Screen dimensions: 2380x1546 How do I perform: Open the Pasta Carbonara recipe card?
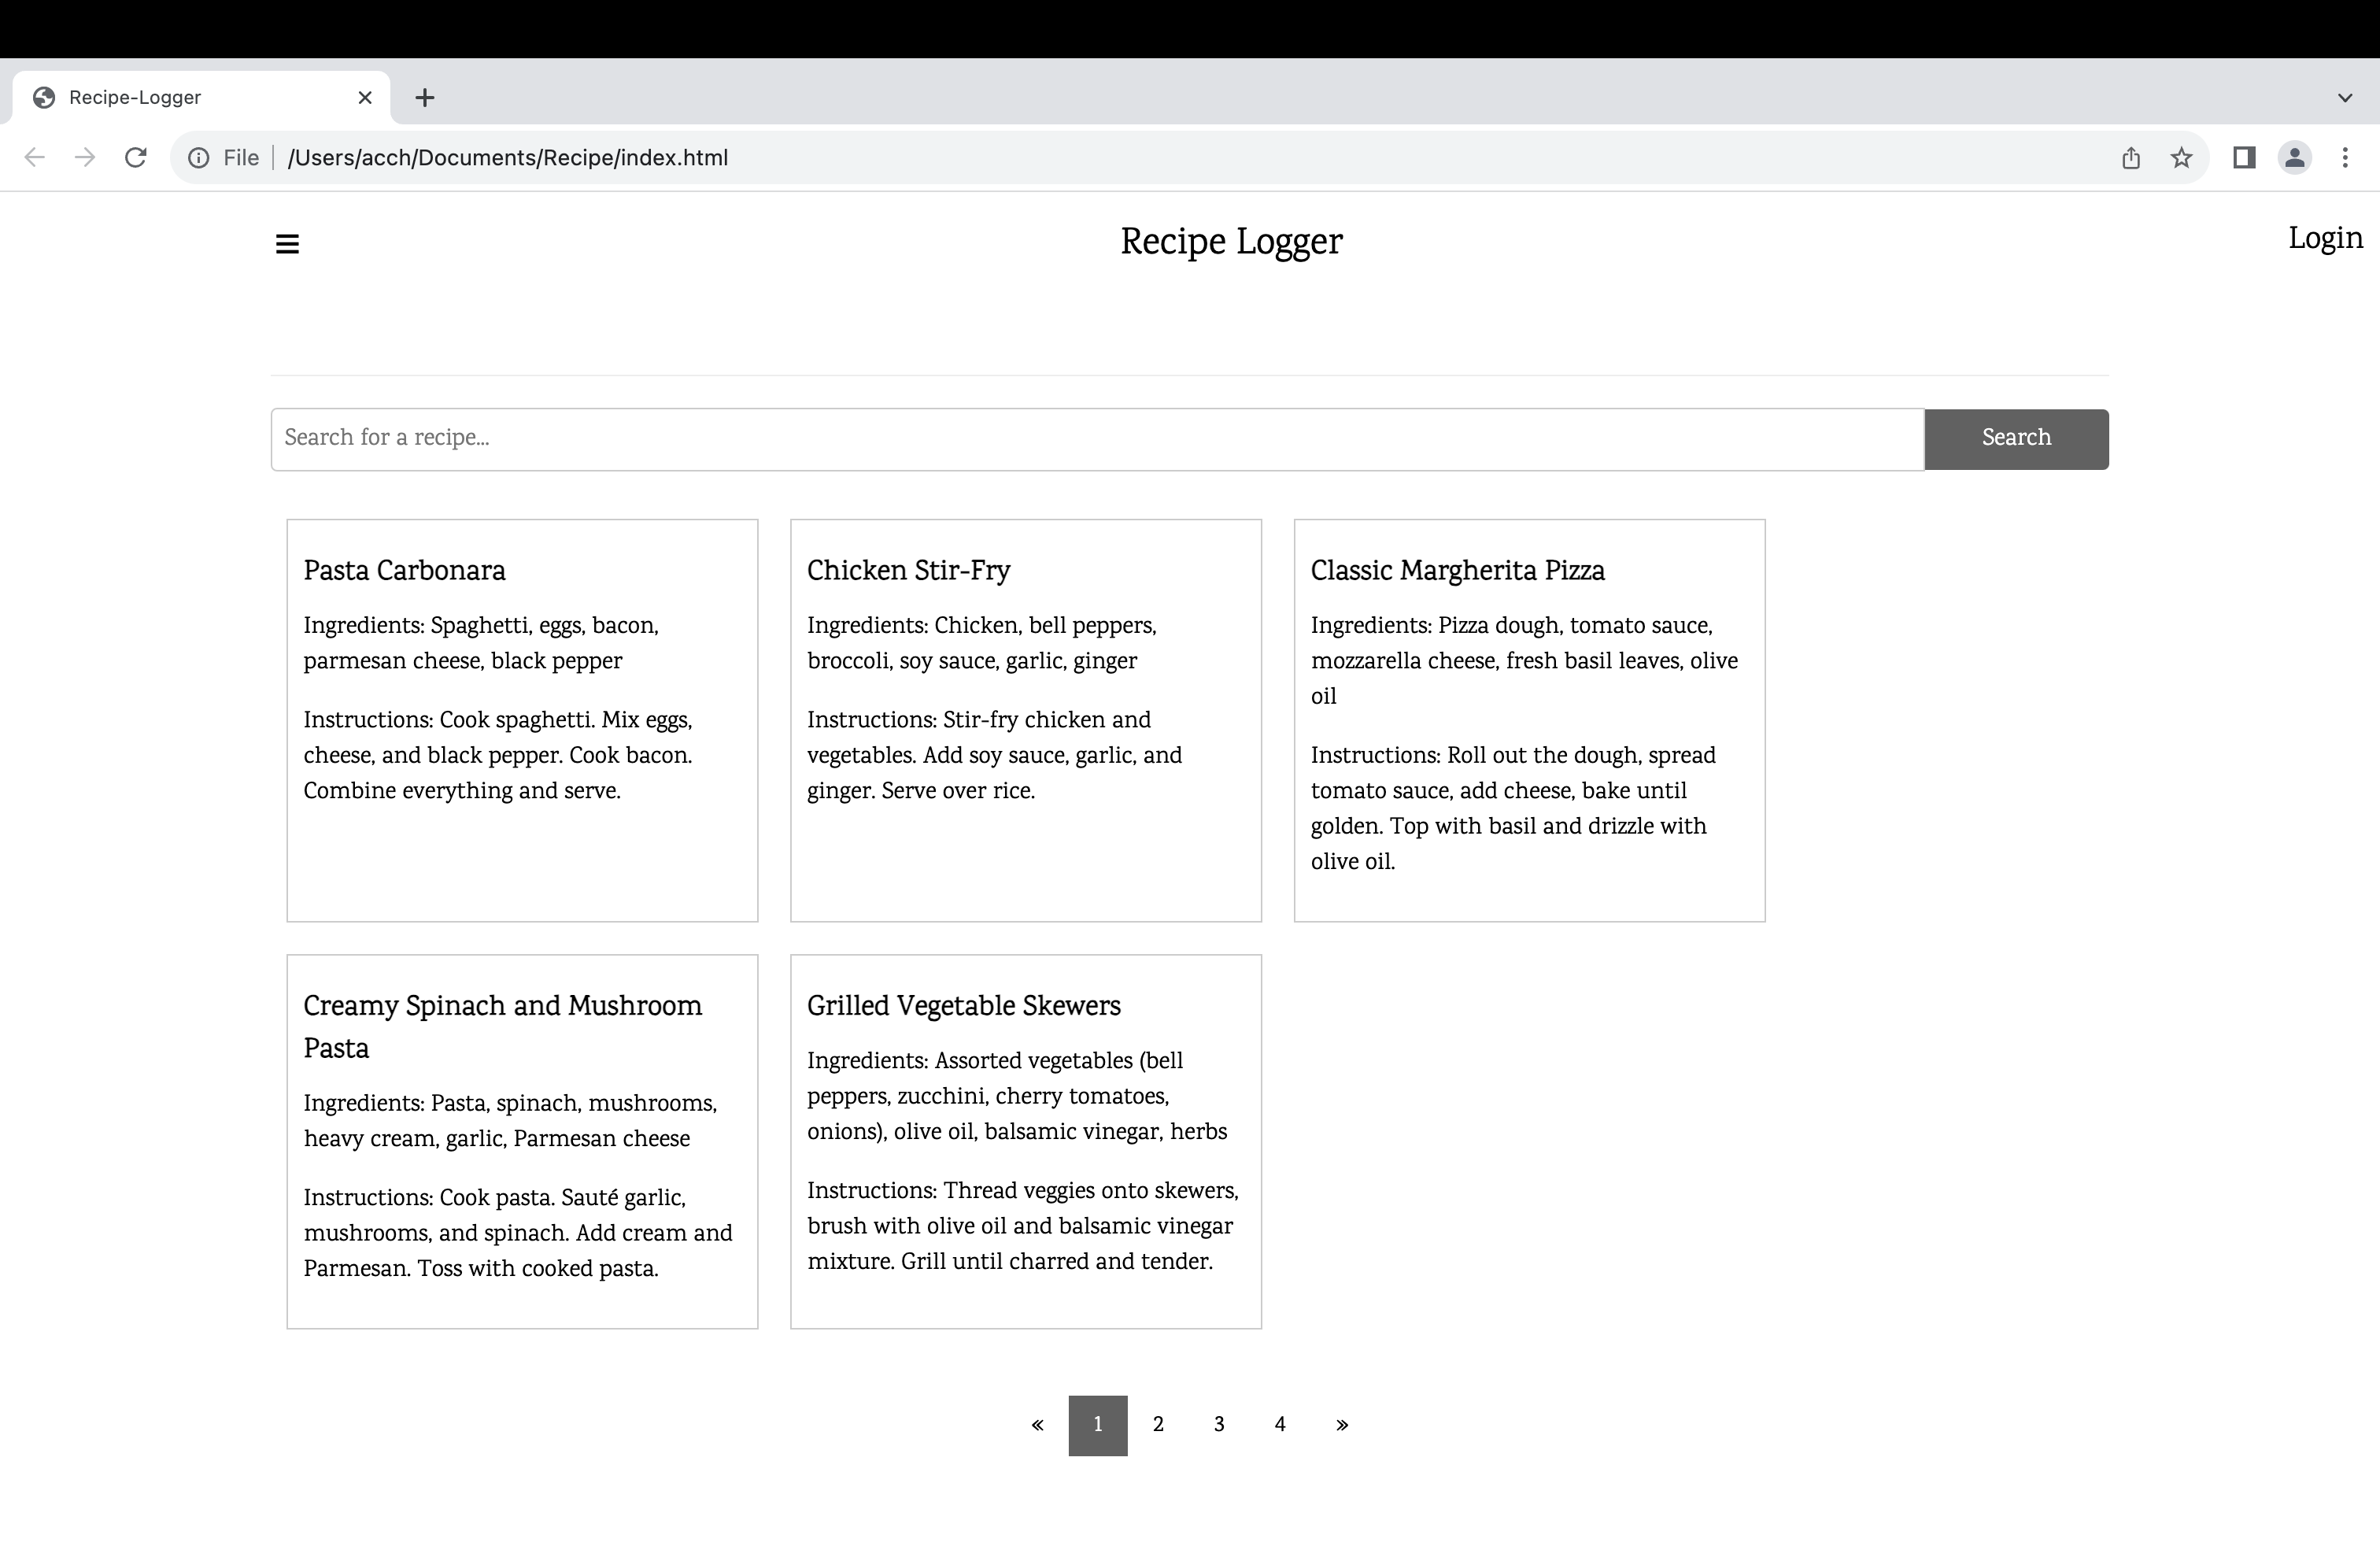pos(522,719)
